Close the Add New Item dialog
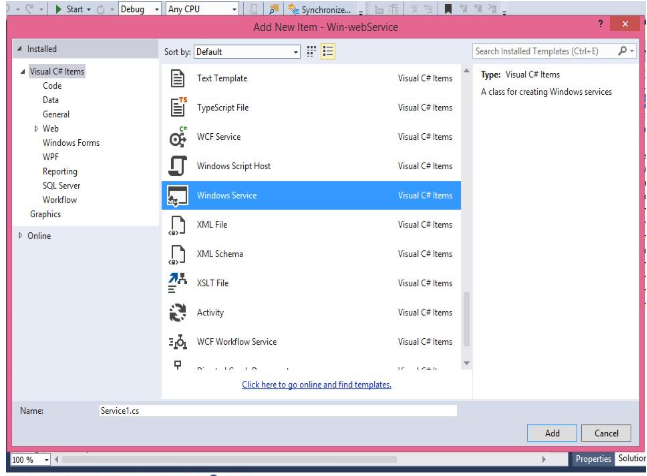 (625, 24)
